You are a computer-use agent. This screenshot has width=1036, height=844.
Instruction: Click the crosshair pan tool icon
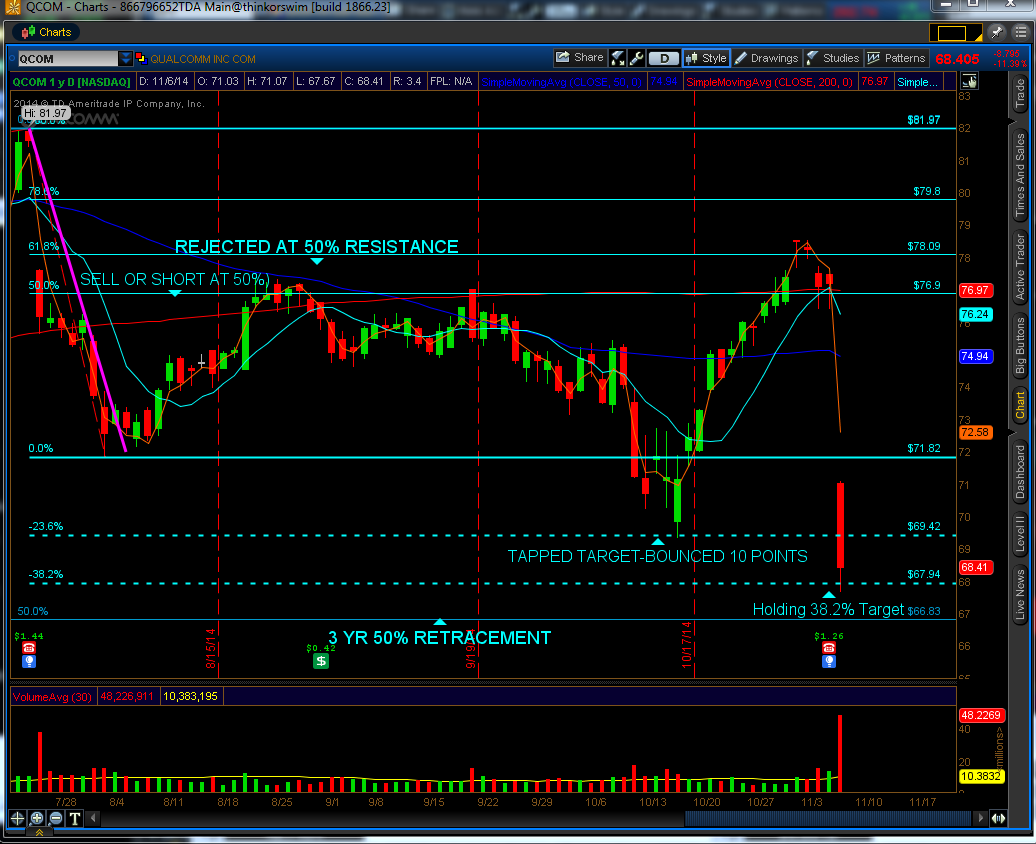coord(17,818)
